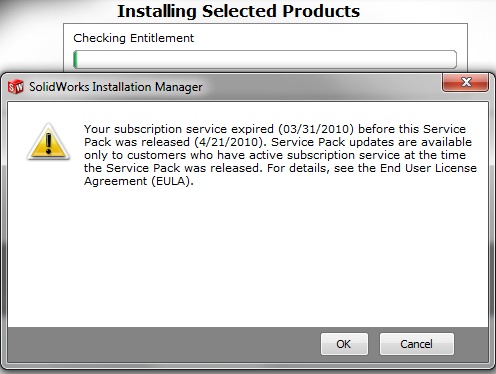Click the Checking Entitlement progress bar
The image size is (496, 374).
tap(265, 60)
